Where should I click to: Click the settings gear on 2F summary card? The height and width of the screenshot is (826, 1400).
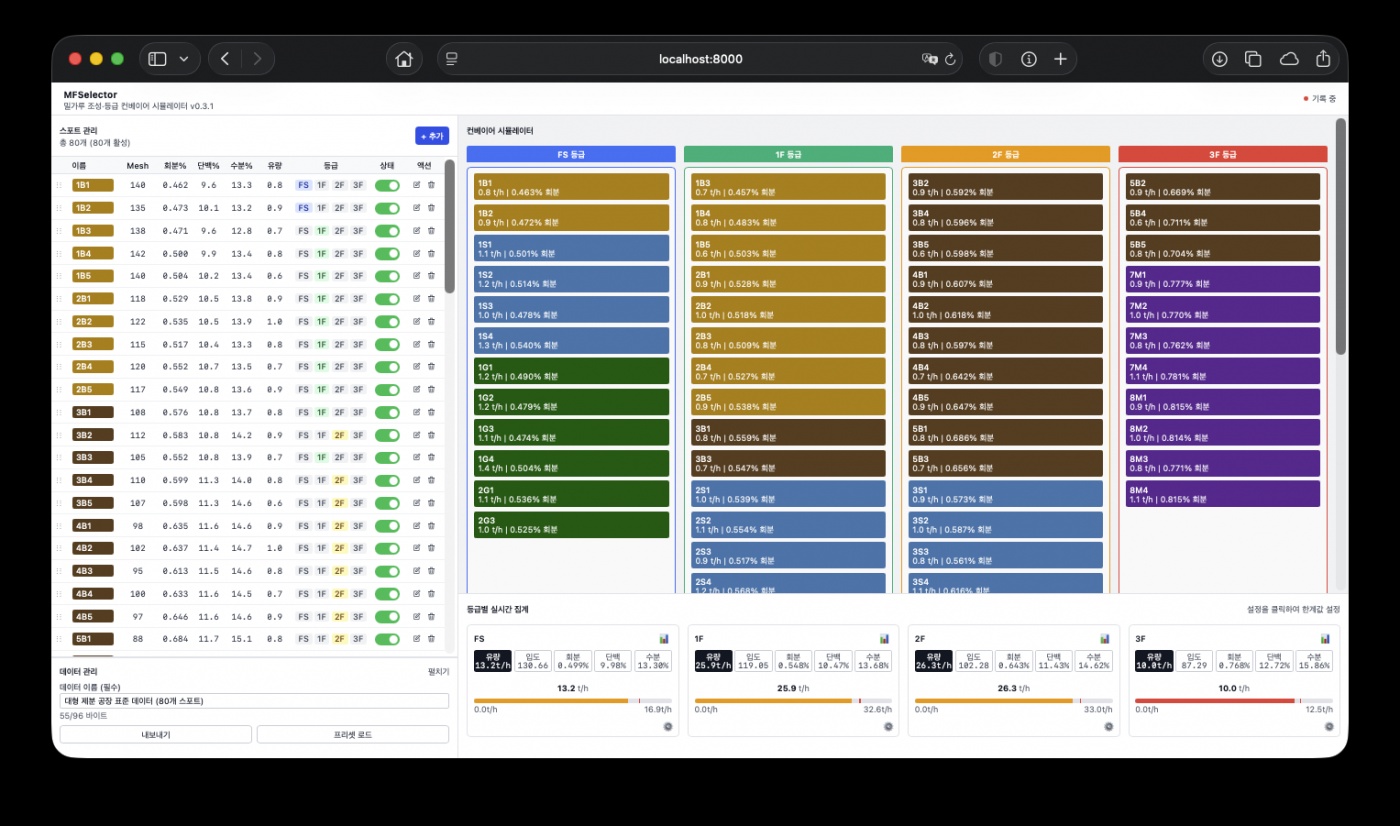[x=1108, y=727]
